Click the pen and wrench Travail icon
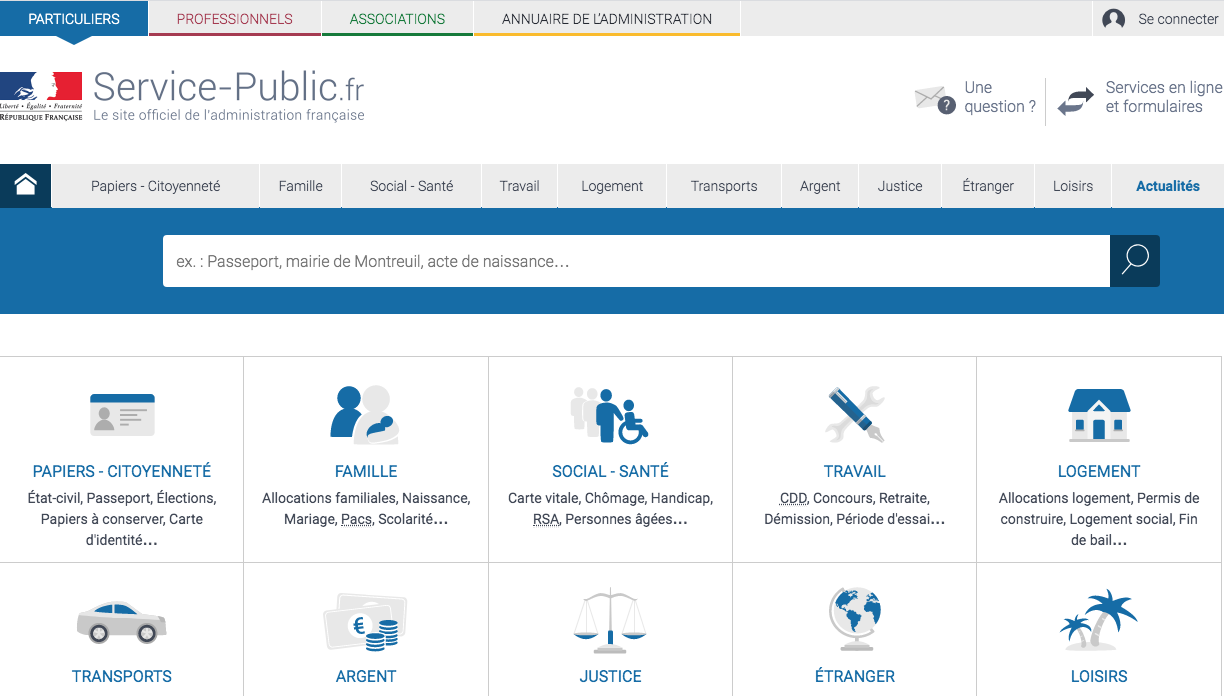The height and width of the screenshot is (696, 1224). 855,414
